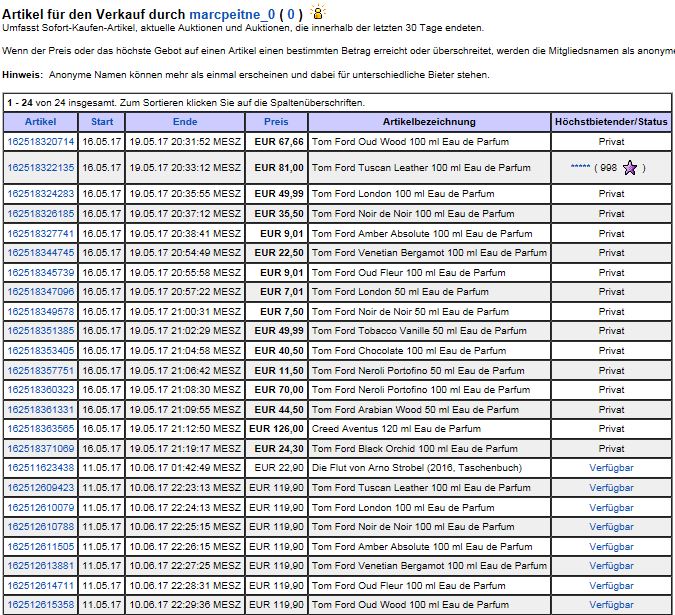Screen dimensions: 675x615
Task: Sort the table by Artikel column
Action: 40,122
